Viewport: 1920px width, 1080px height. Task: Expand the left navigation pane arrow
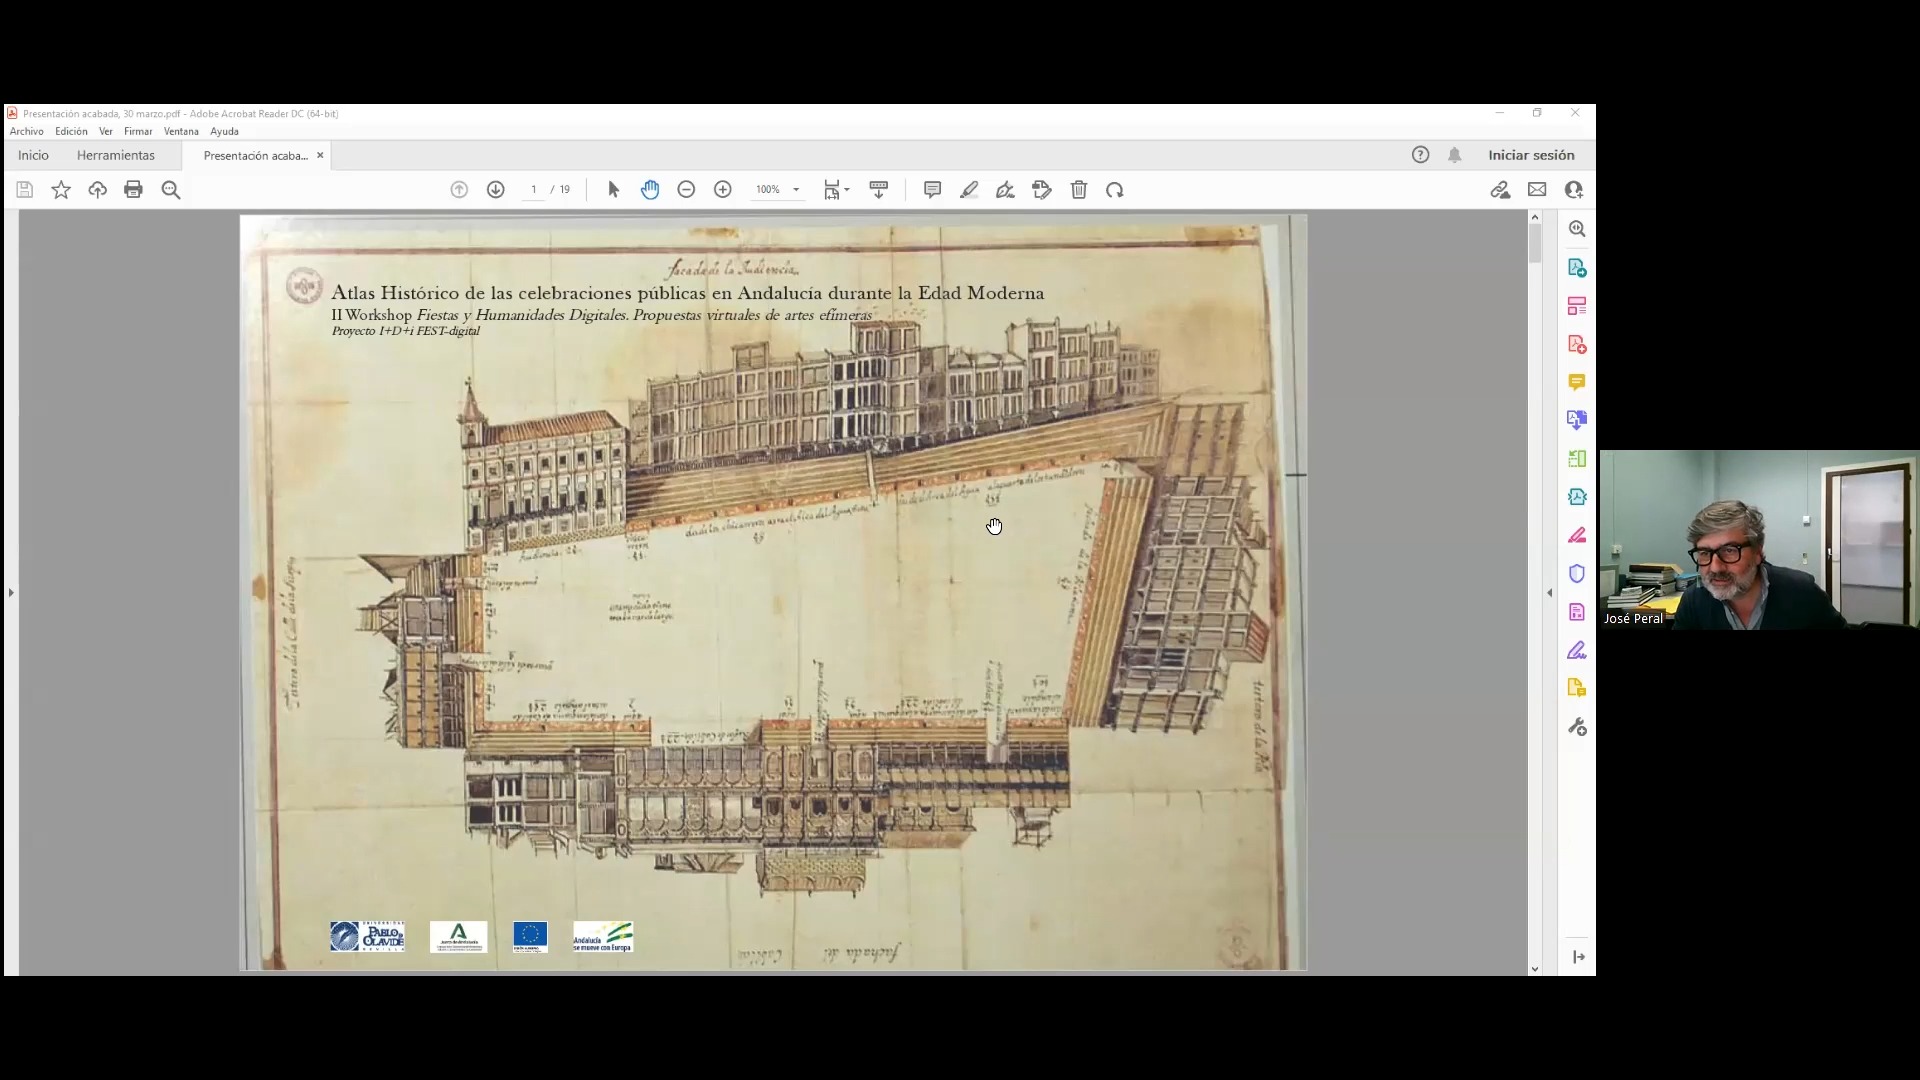click(11, 593)
